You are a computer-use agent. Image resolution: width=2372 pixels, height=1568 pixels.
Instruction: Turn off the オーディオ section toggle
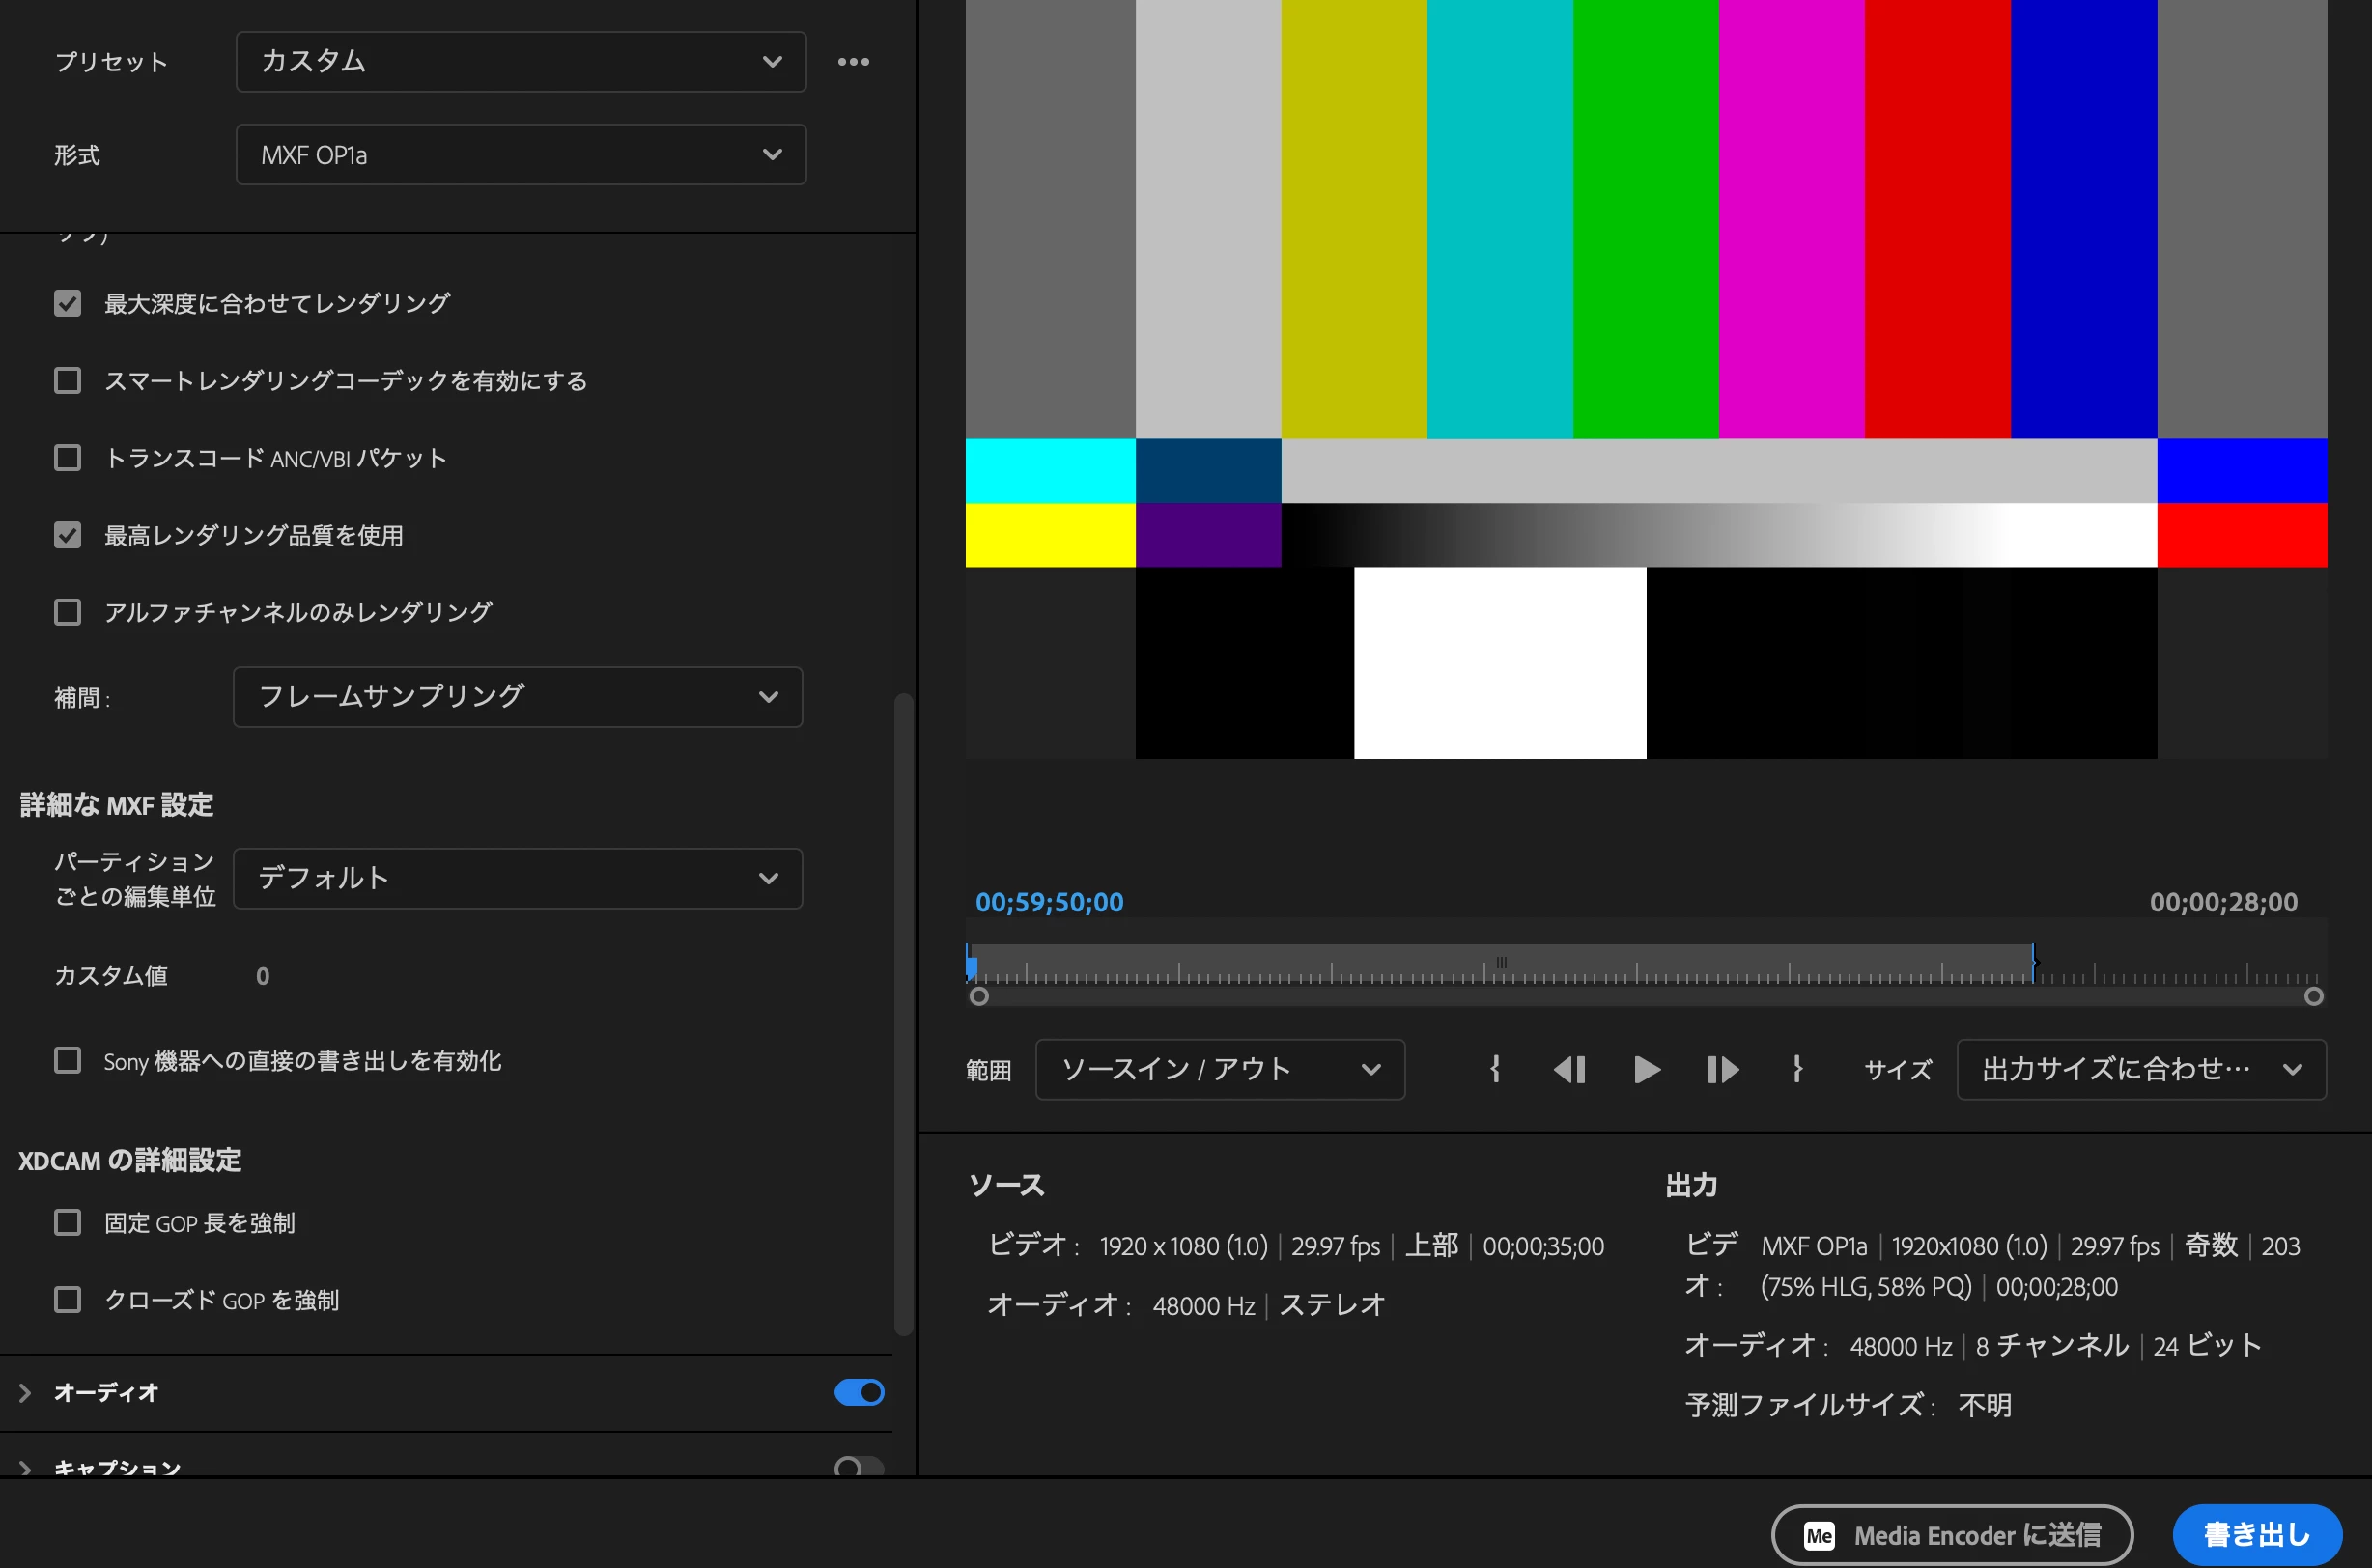(x=859, y=1392)
